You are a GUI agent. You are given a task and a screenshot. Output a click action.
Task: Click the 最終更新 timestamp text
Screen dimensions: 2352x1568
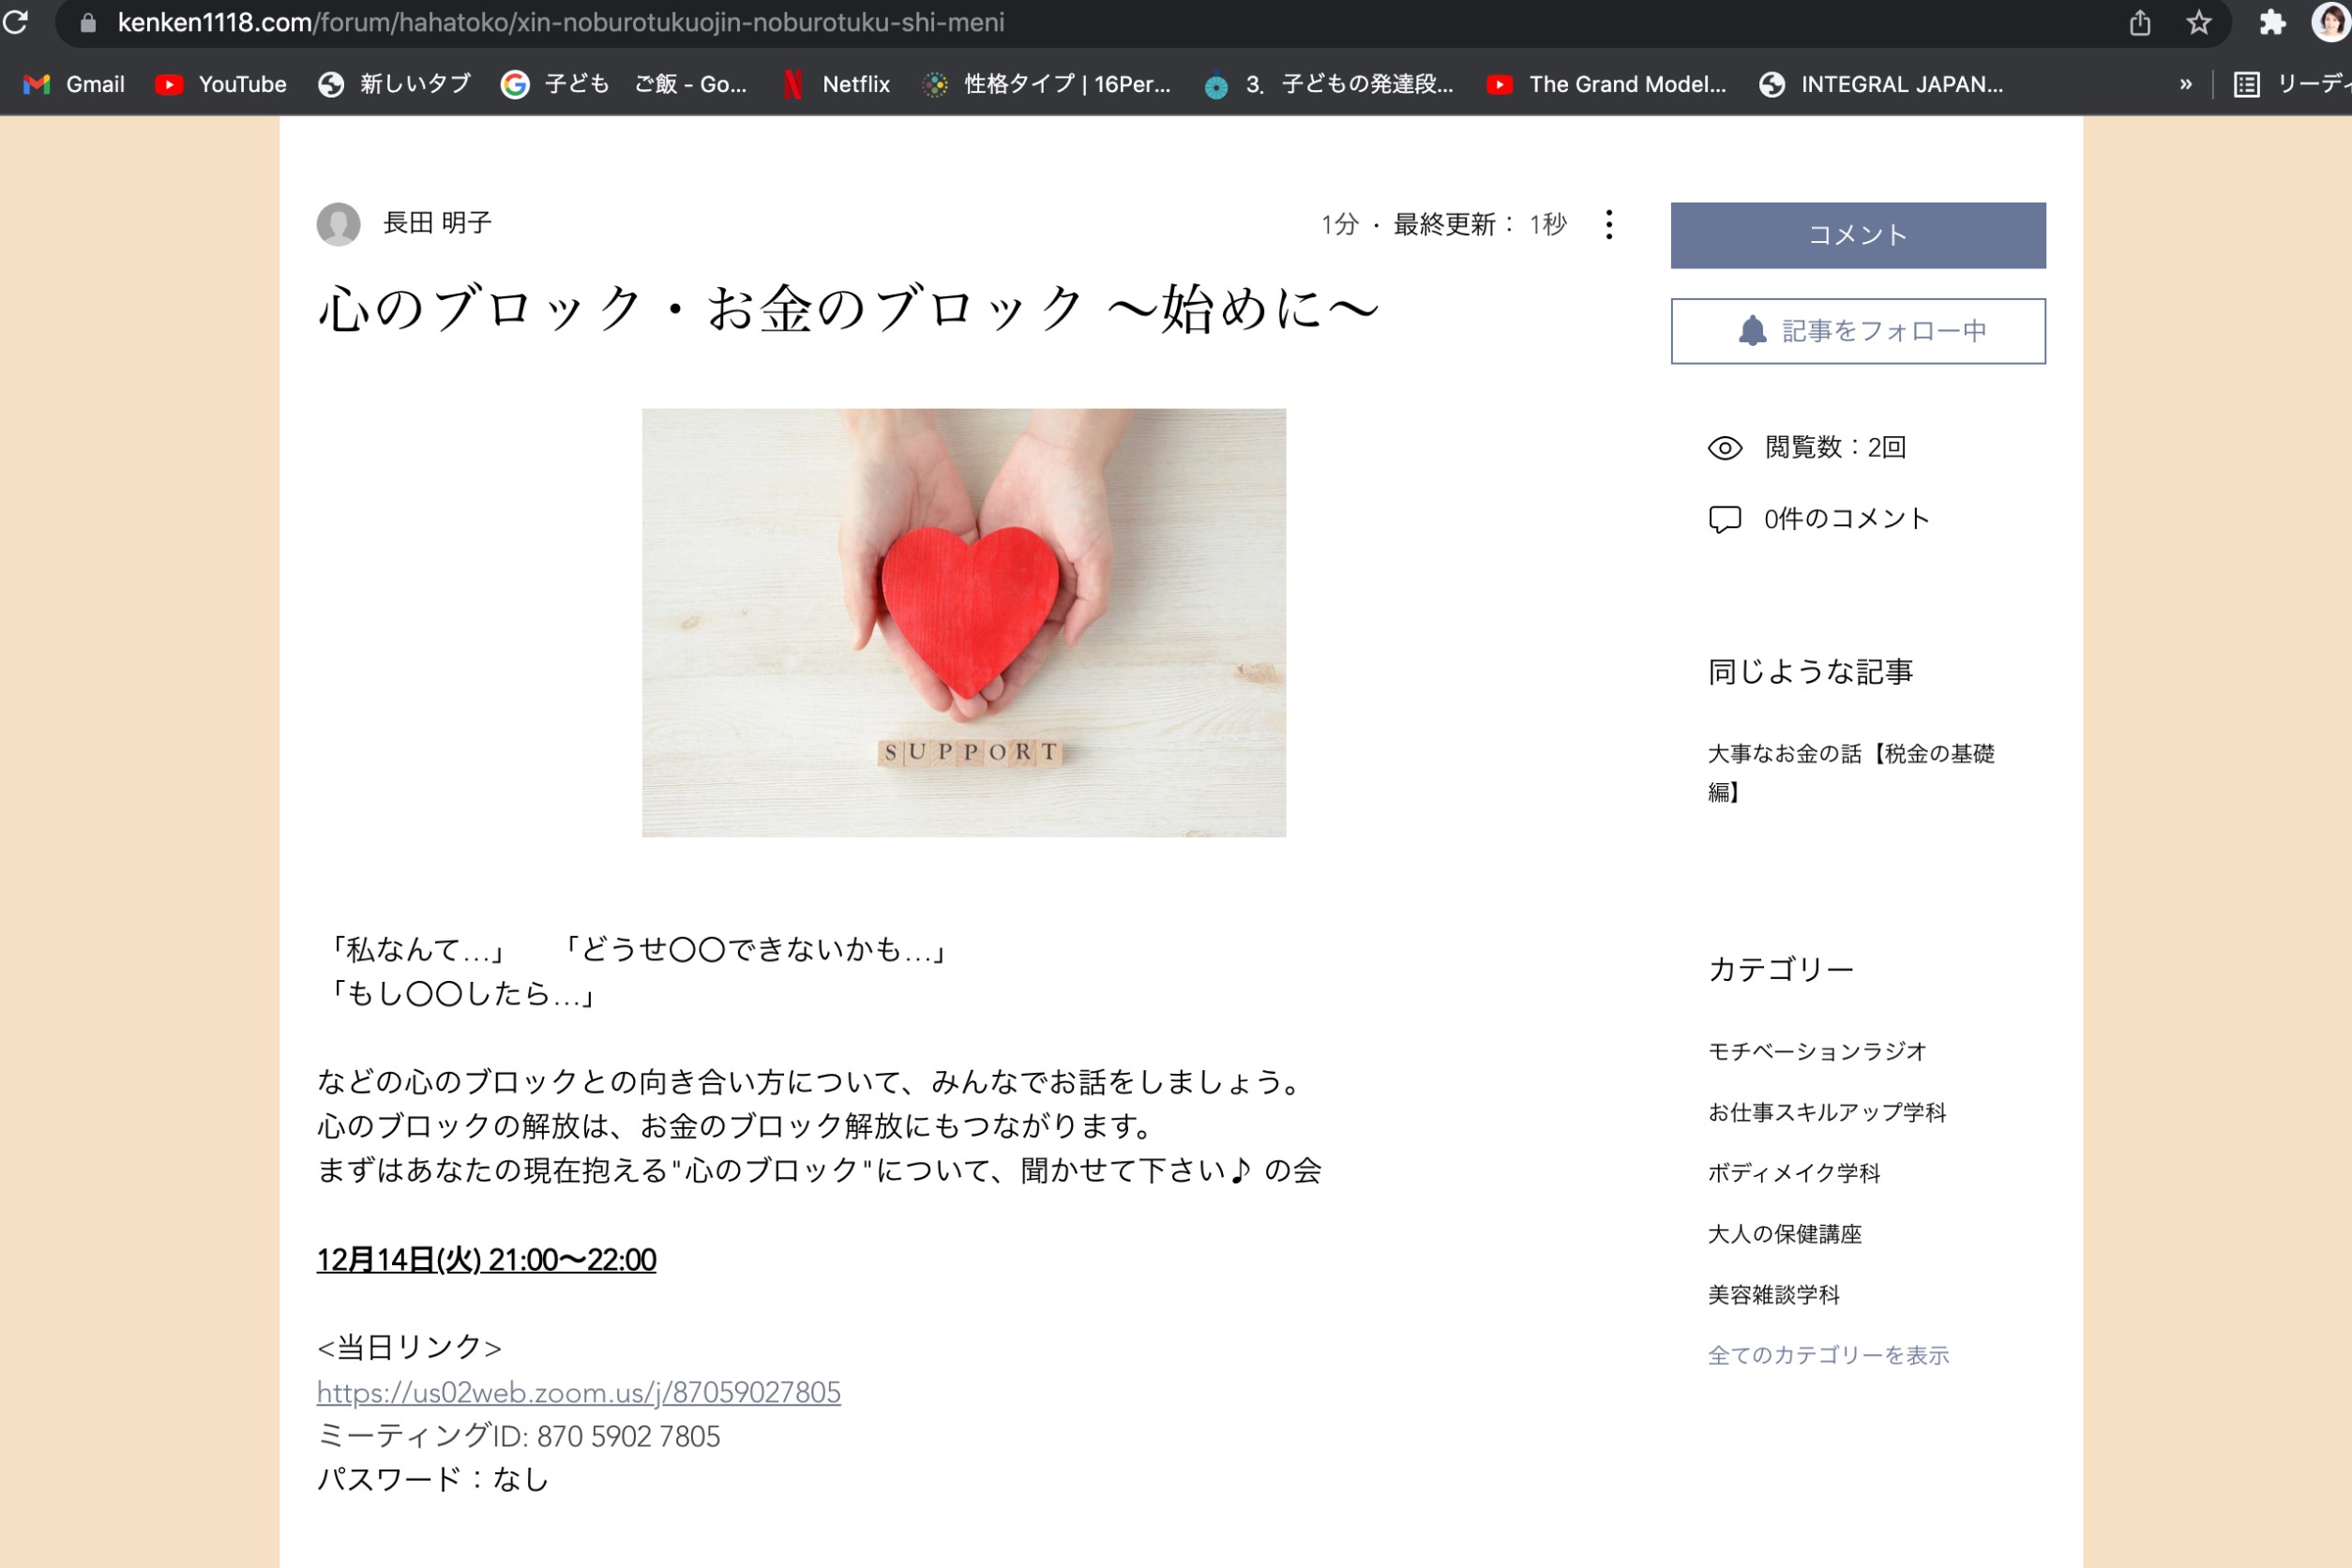pyautogui.click(x=1480, y=224)
